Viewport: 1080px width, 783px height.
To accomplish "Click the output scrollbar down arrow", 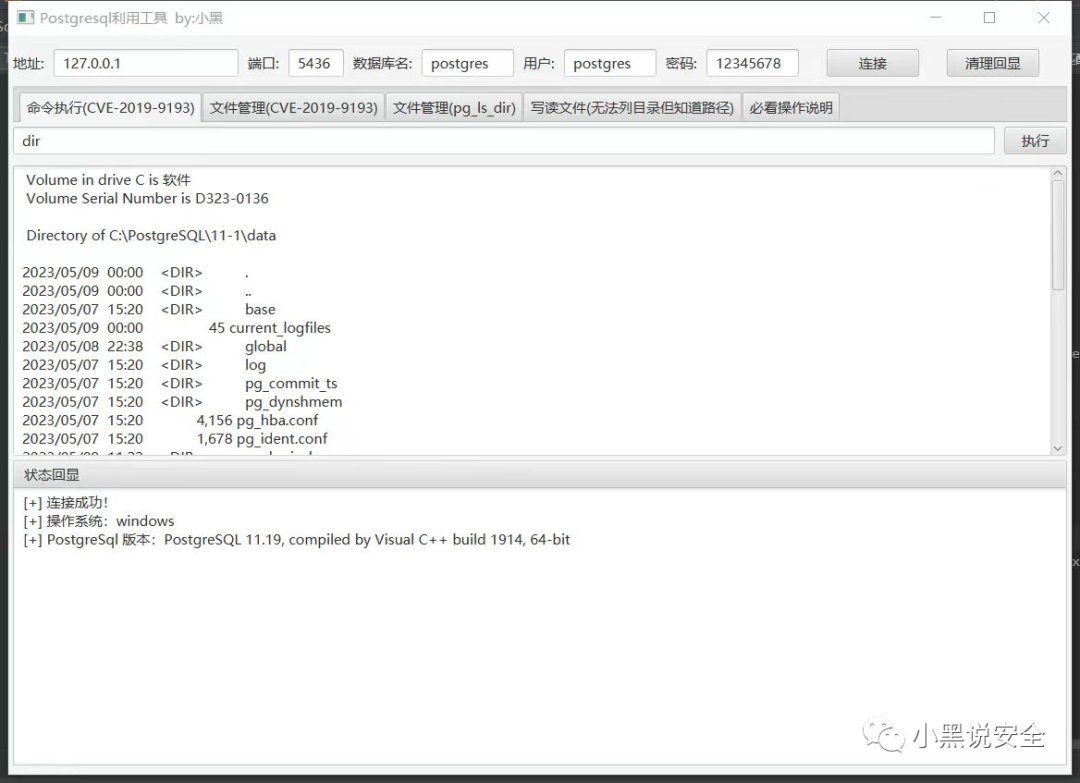I will [x=1058, y=448].
